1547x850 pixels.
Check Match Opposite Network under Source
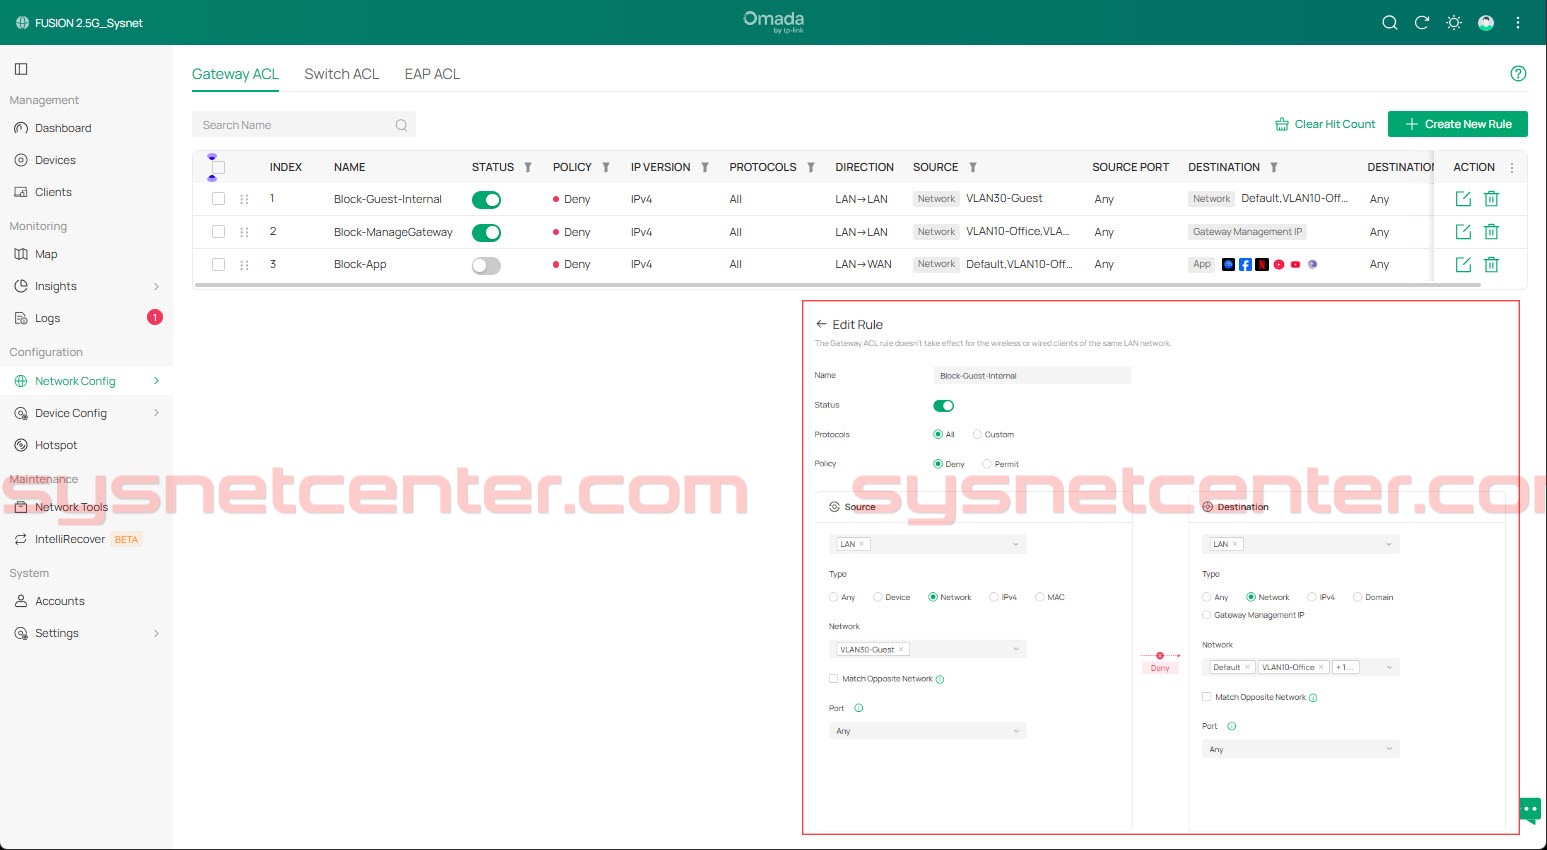(x=834, y=679)
